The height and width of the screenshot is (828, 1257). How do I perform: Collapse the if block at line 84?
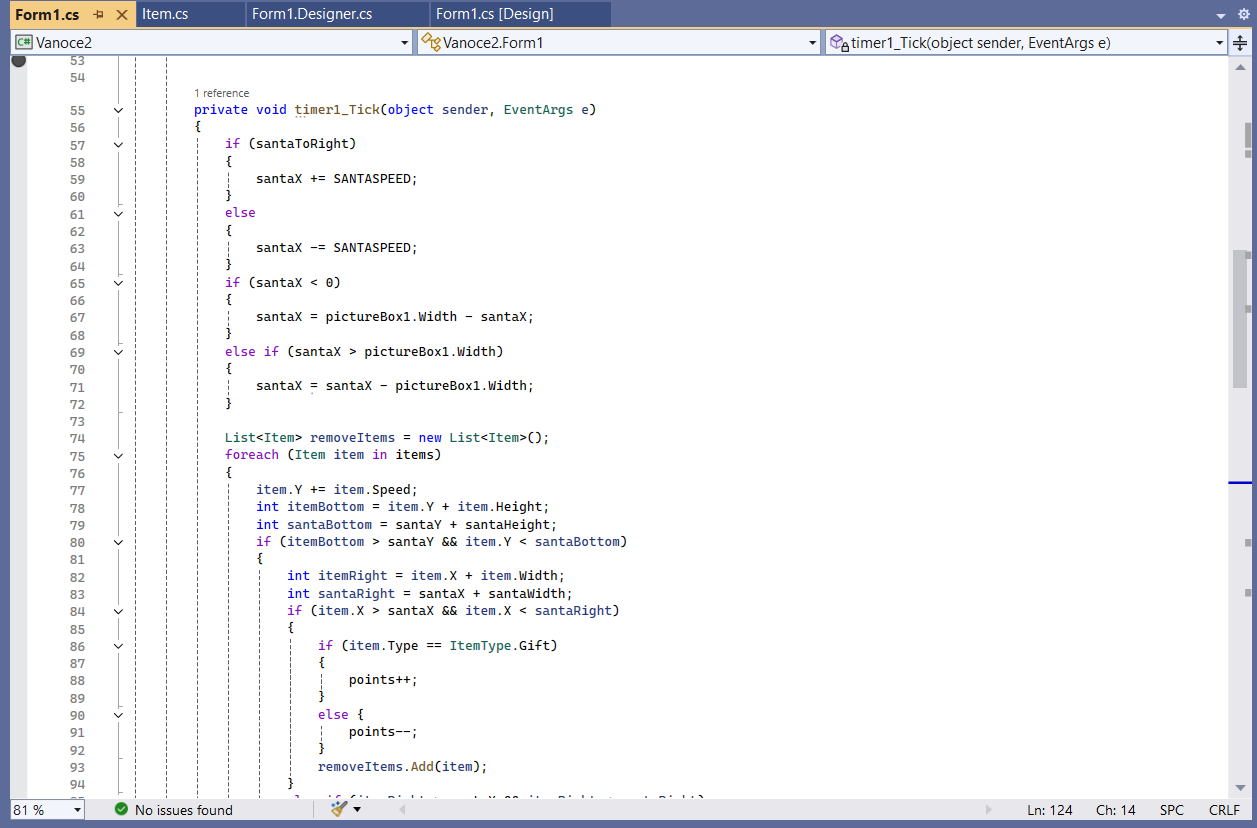(x=118, y=611)
